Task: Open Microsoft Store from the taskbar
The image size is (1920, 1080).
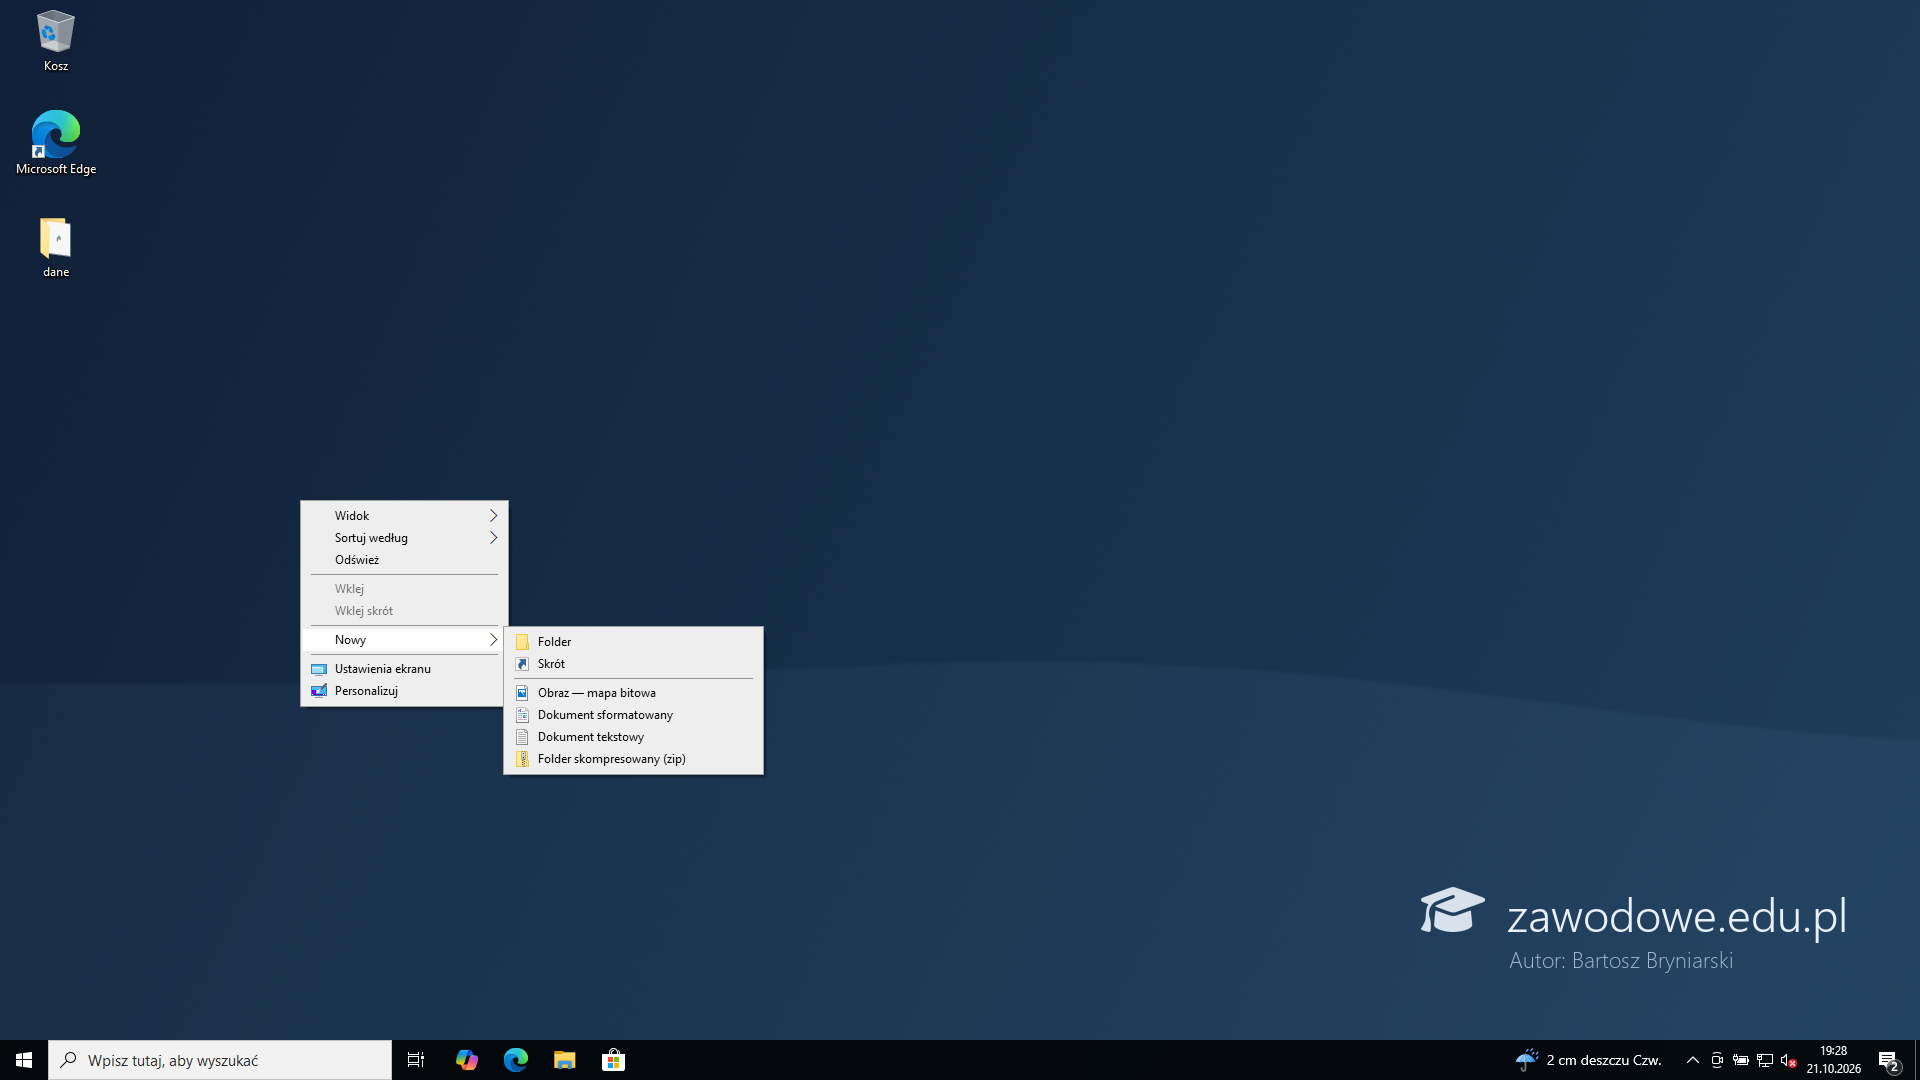Action: [613, 1060]
